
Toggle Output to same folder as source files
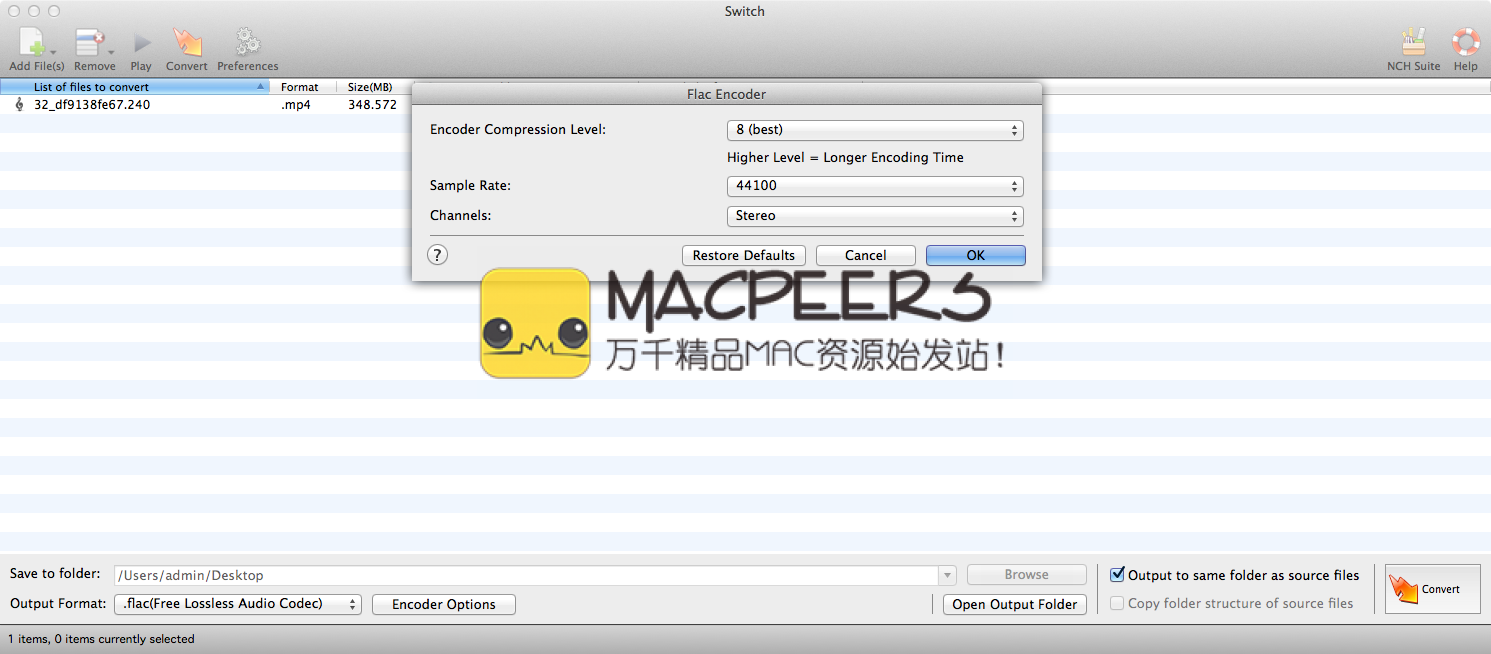1118,575
